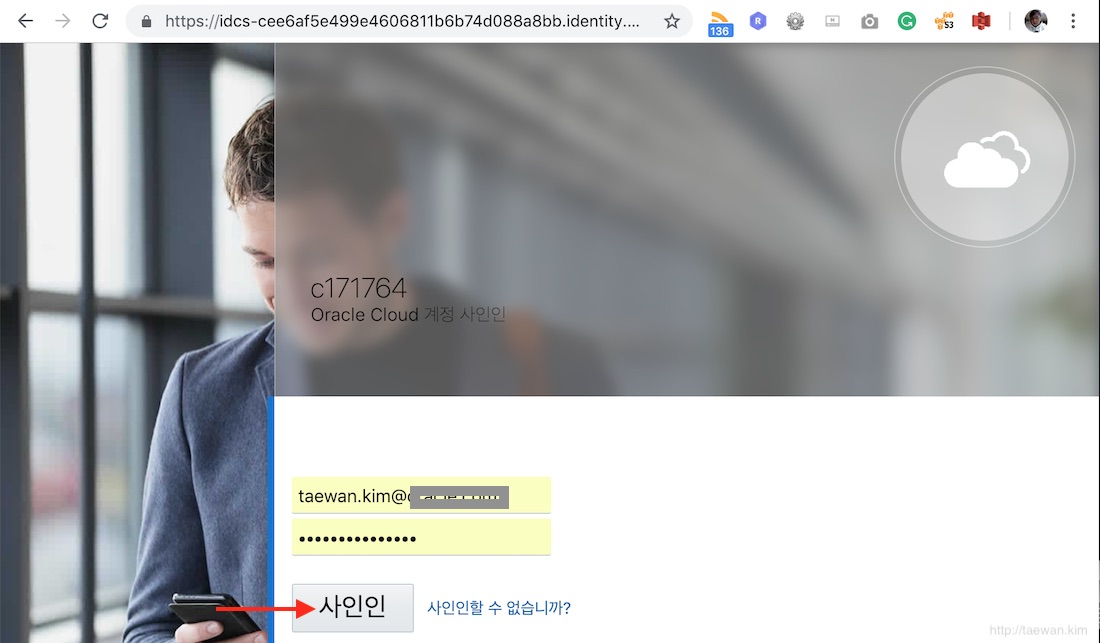This screenshot has width=1100, height=643.
Task: Click the gray monitor extension icon
Action: pyautogui.click(x=832, y=22)
